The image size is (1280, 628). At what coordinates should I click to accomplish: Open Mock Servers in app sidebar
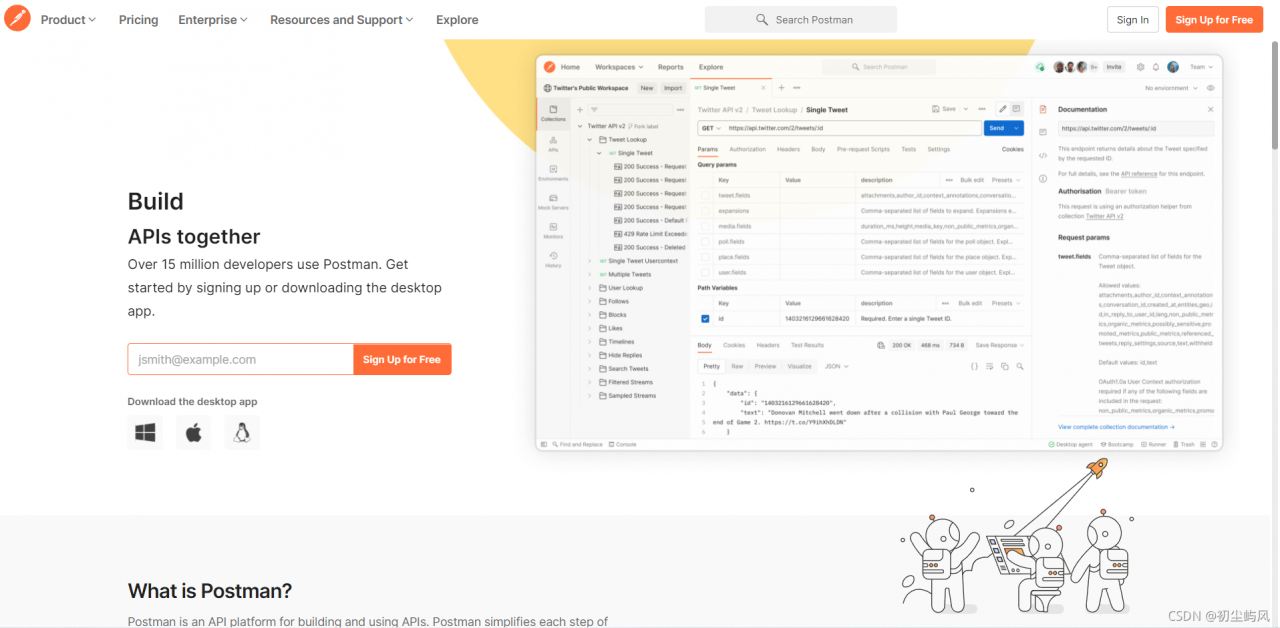tap(553, 201)
